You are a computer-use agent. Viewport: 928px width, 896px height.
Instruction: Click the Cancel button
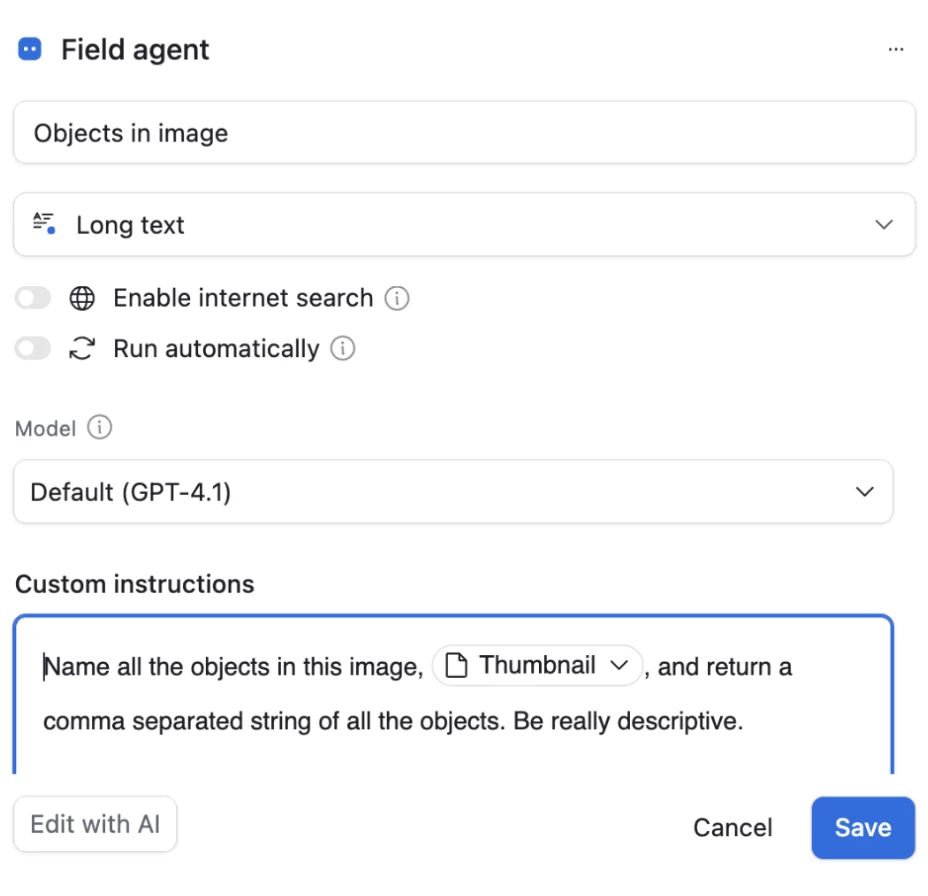[x=732, y=827]
